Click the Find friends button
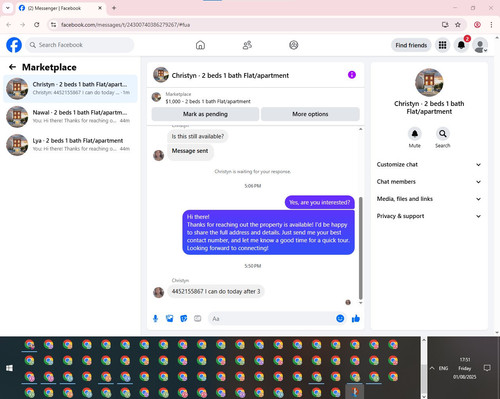 point(411,45)
